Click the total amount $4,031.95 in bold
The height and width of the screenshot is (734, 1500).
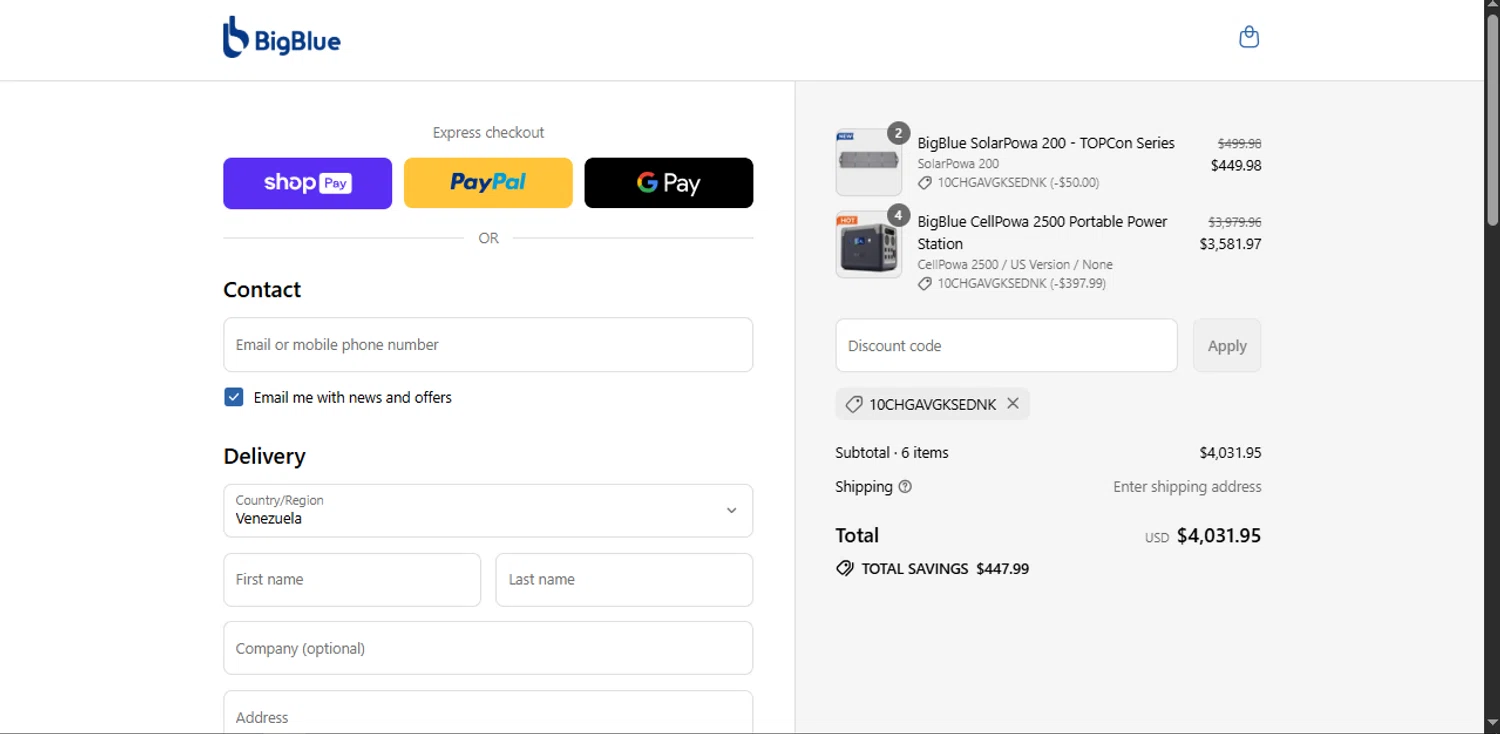click(1218, 535)
